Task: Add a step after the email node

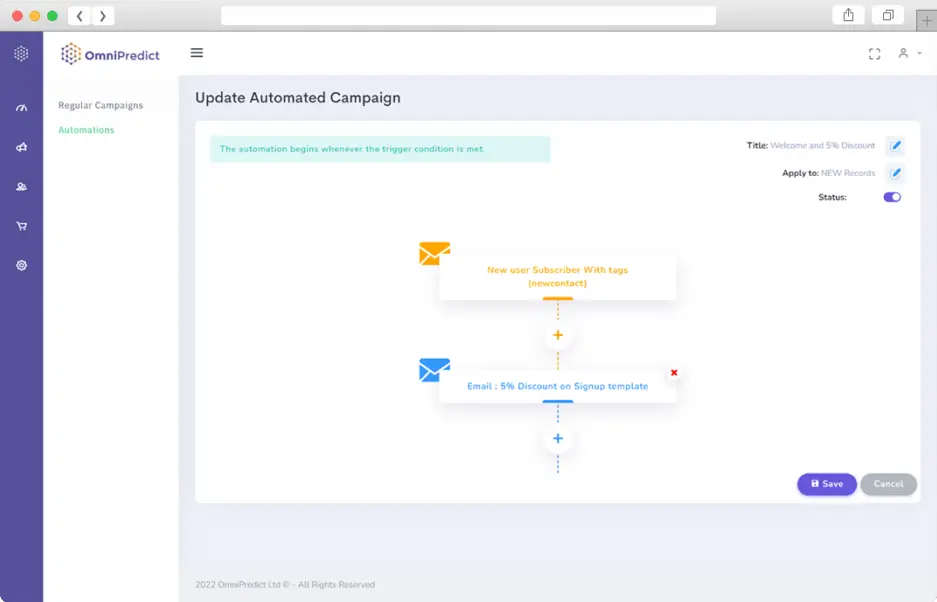Action: click(x=558, y=438)
